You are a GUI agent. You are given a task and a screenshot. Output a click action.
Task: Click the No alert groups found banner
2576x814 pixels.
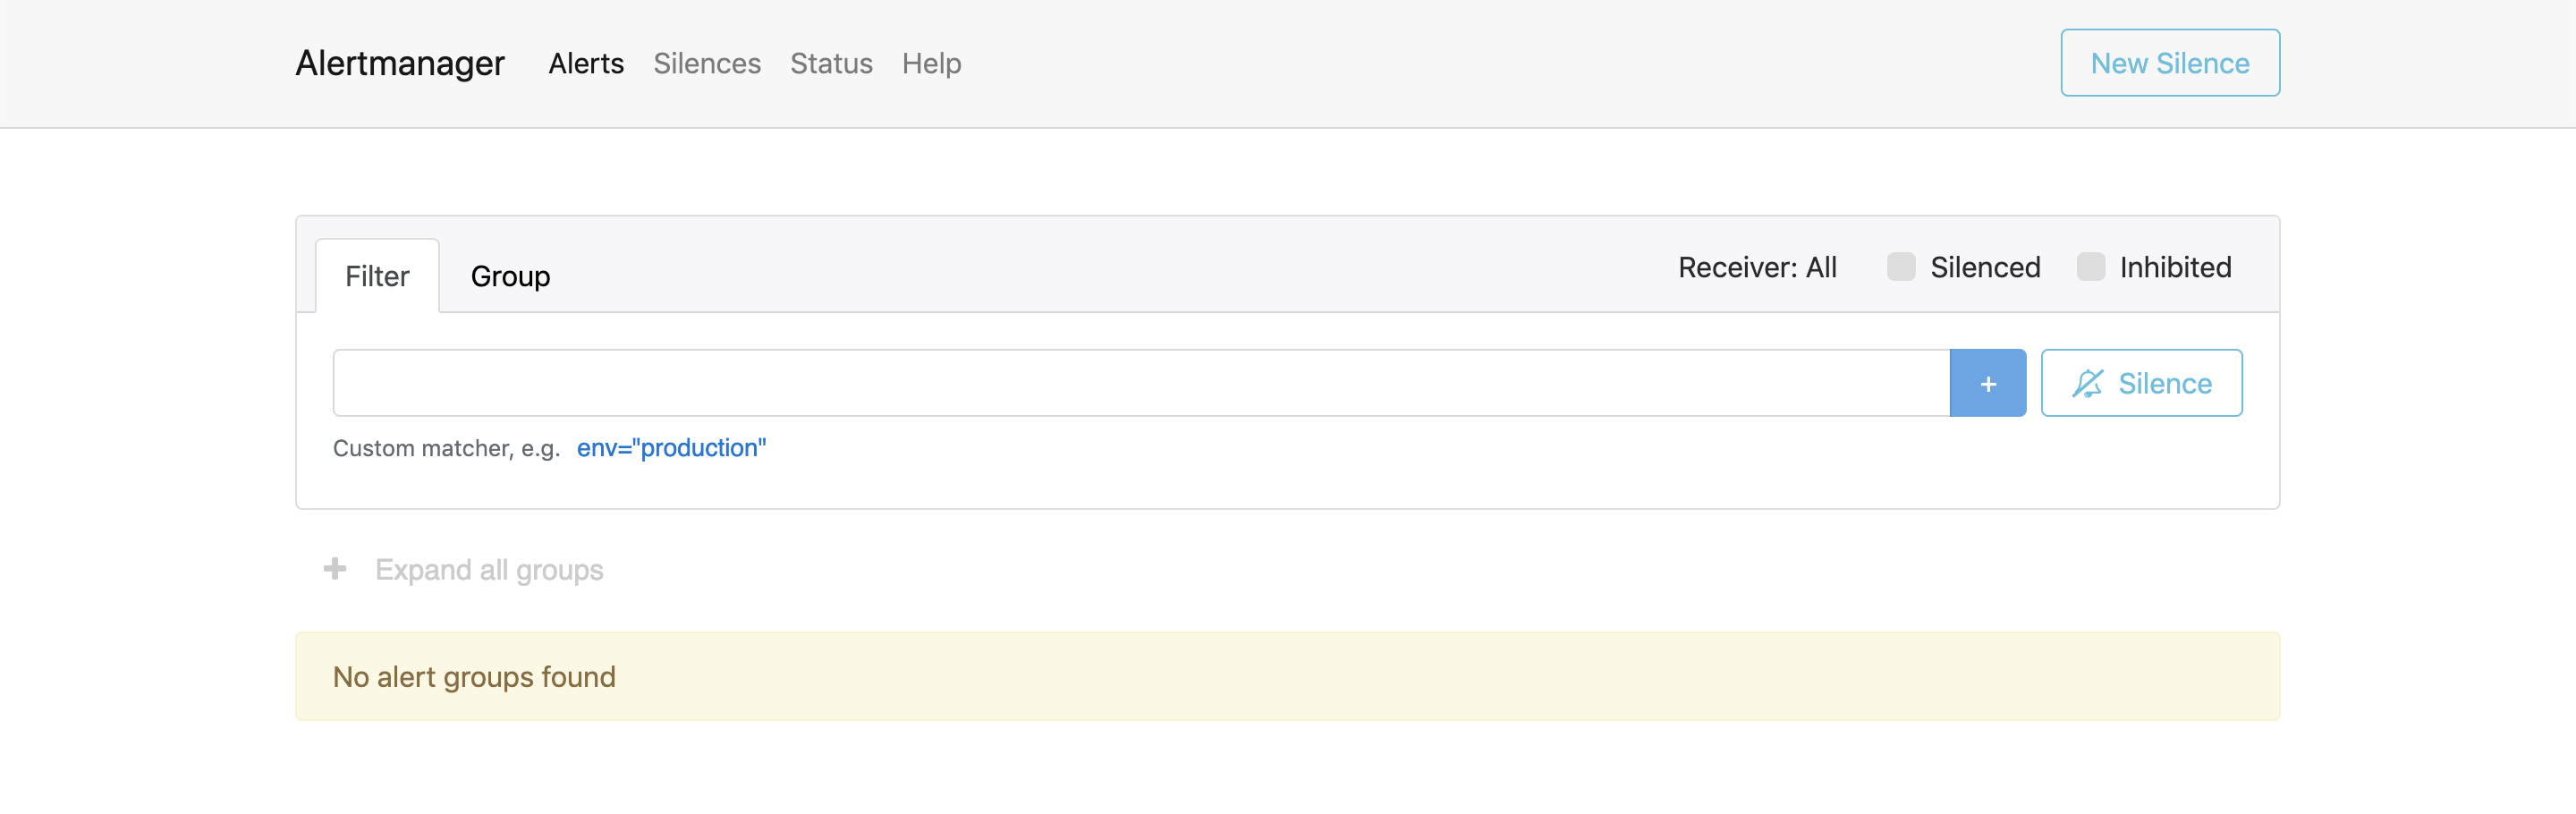1287,676
